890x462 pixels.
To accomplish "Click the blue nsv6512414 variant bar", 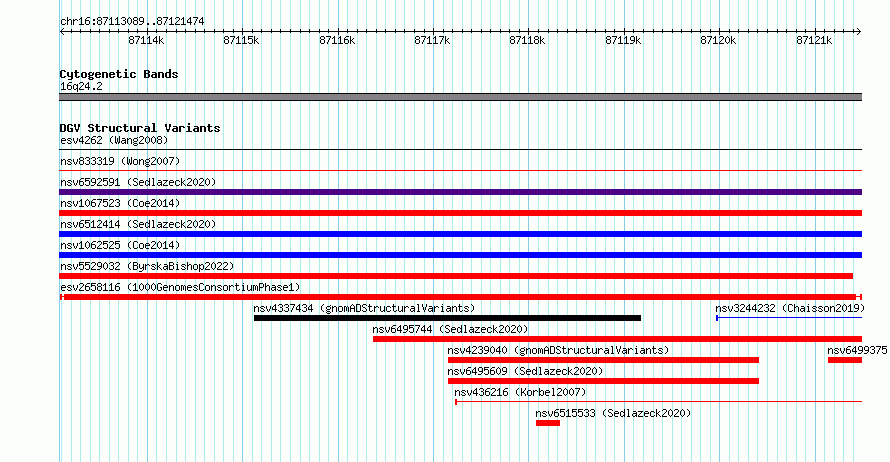I will (x=460, y=234).
